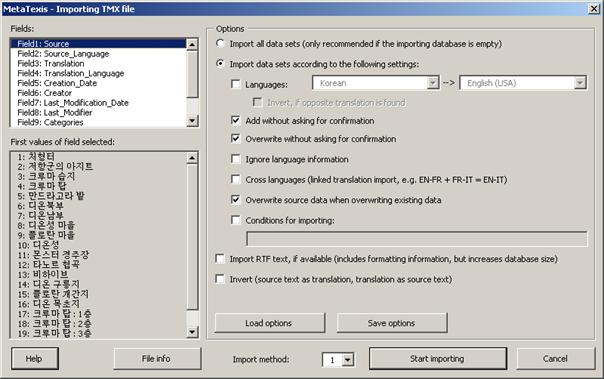Image resolution: width=604 pixels, height=379 pixels.
Task: Click value row 19 ending with ': 3층'
Action: 98,333
